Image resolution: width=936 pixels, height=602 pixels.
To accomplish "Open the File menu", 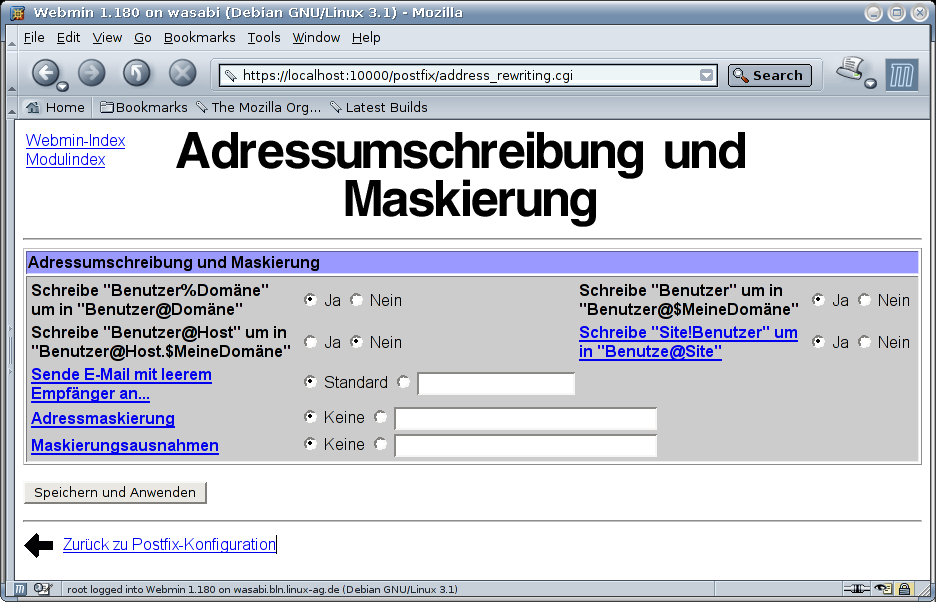I will [x=34, y=38].
